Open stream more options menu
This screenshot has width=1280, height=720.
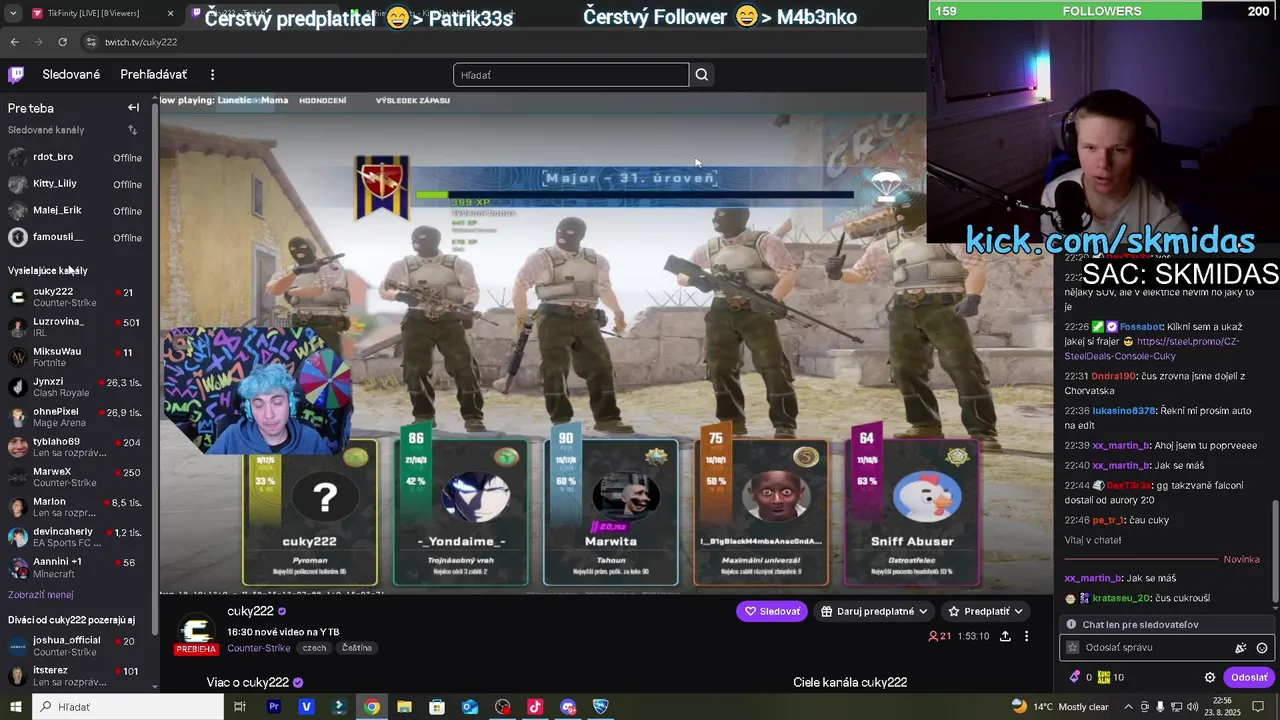tap(1026, 636)
